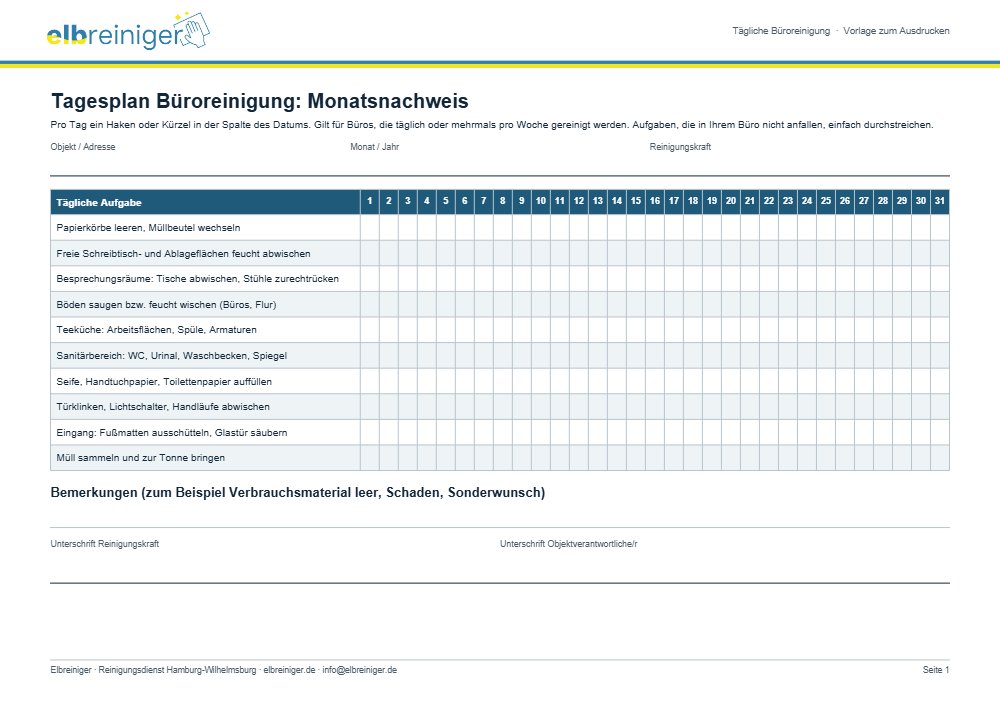
Task: Tick day 5 cell for Seife auffüllen row
Action: point(446,381)
